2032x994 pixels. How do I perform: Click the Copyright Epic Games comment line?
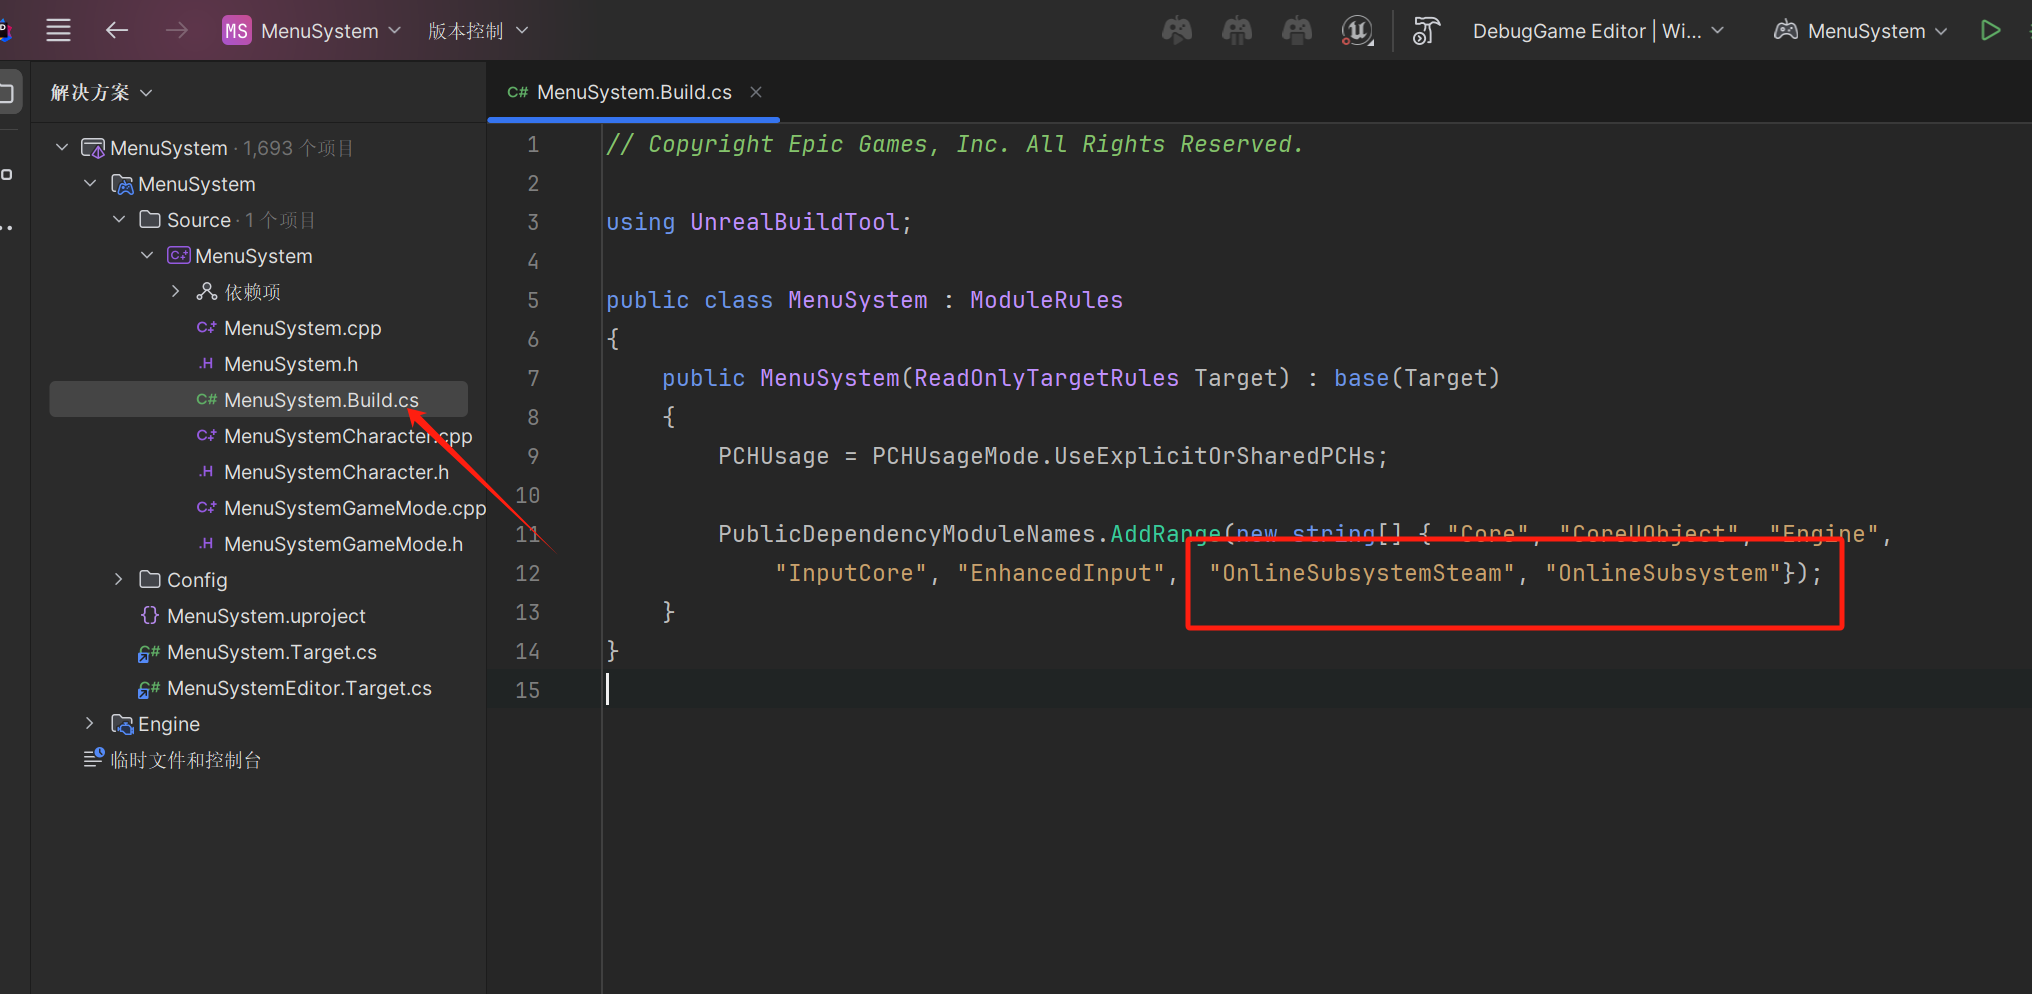(955, 144)
